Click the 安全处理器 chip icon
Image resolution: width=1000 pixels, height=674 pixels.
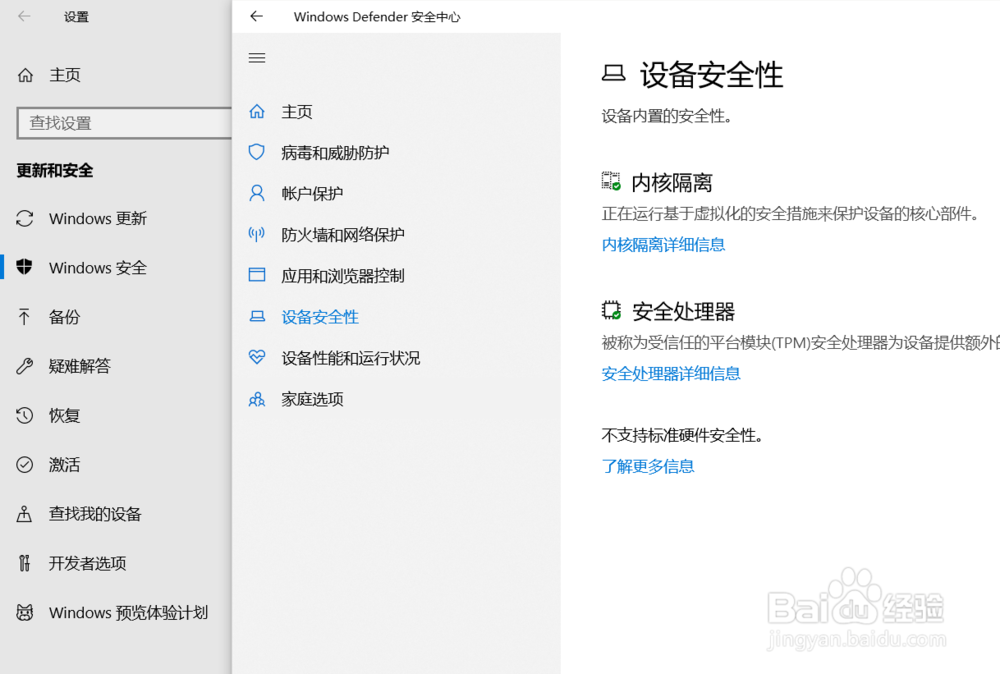tap(611, 311)
